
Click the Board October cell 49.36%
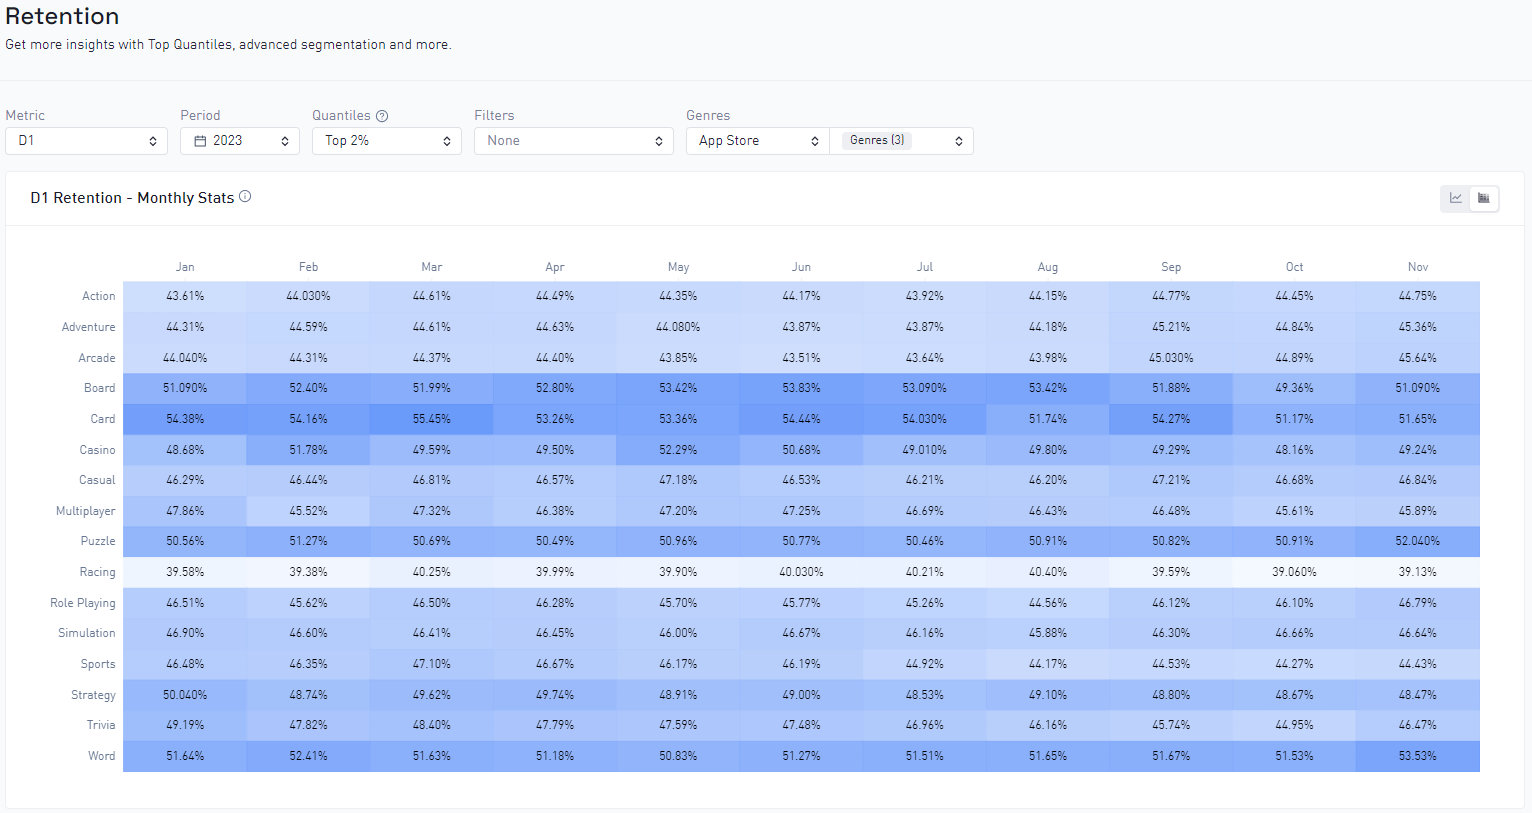coord(1295,388)
